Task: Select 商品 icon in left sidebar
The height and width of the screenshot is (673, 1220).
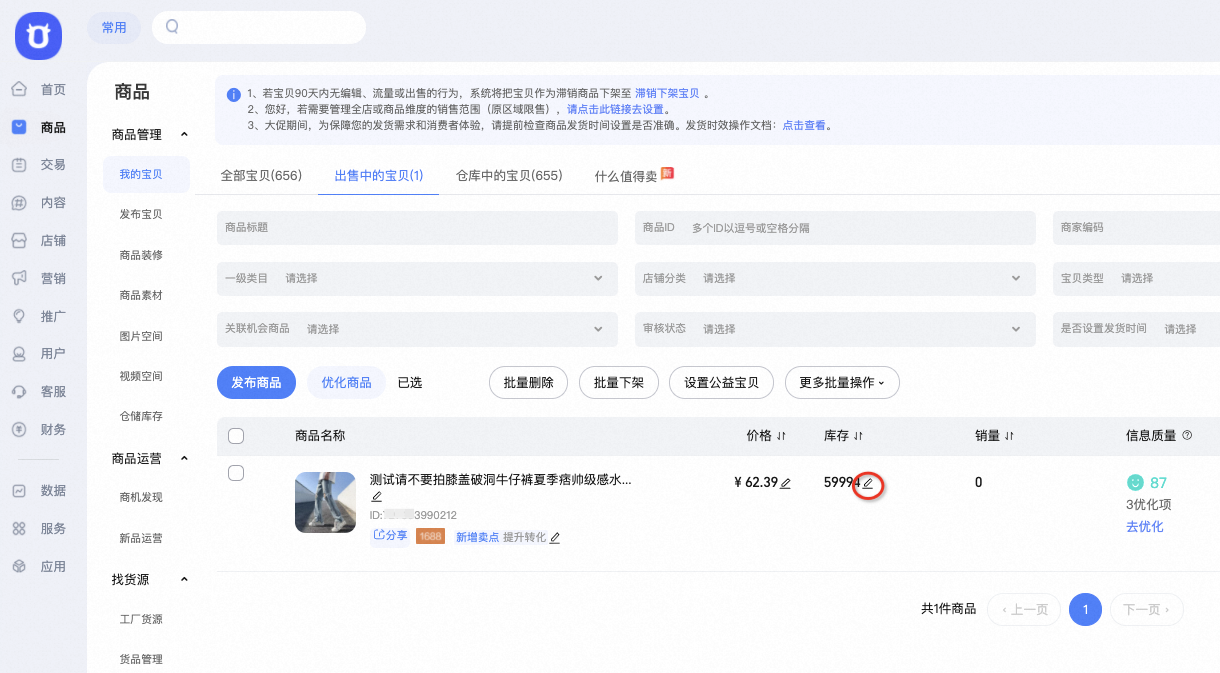Action: (x=19, y=127)
